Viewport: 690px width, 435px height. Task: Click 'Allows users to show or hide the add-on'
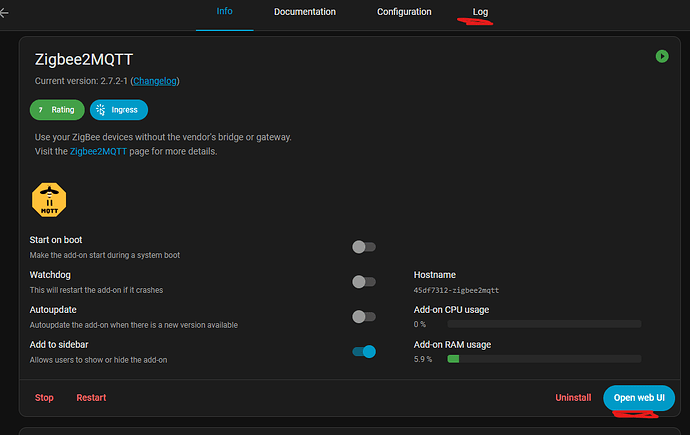coord(99,360)
